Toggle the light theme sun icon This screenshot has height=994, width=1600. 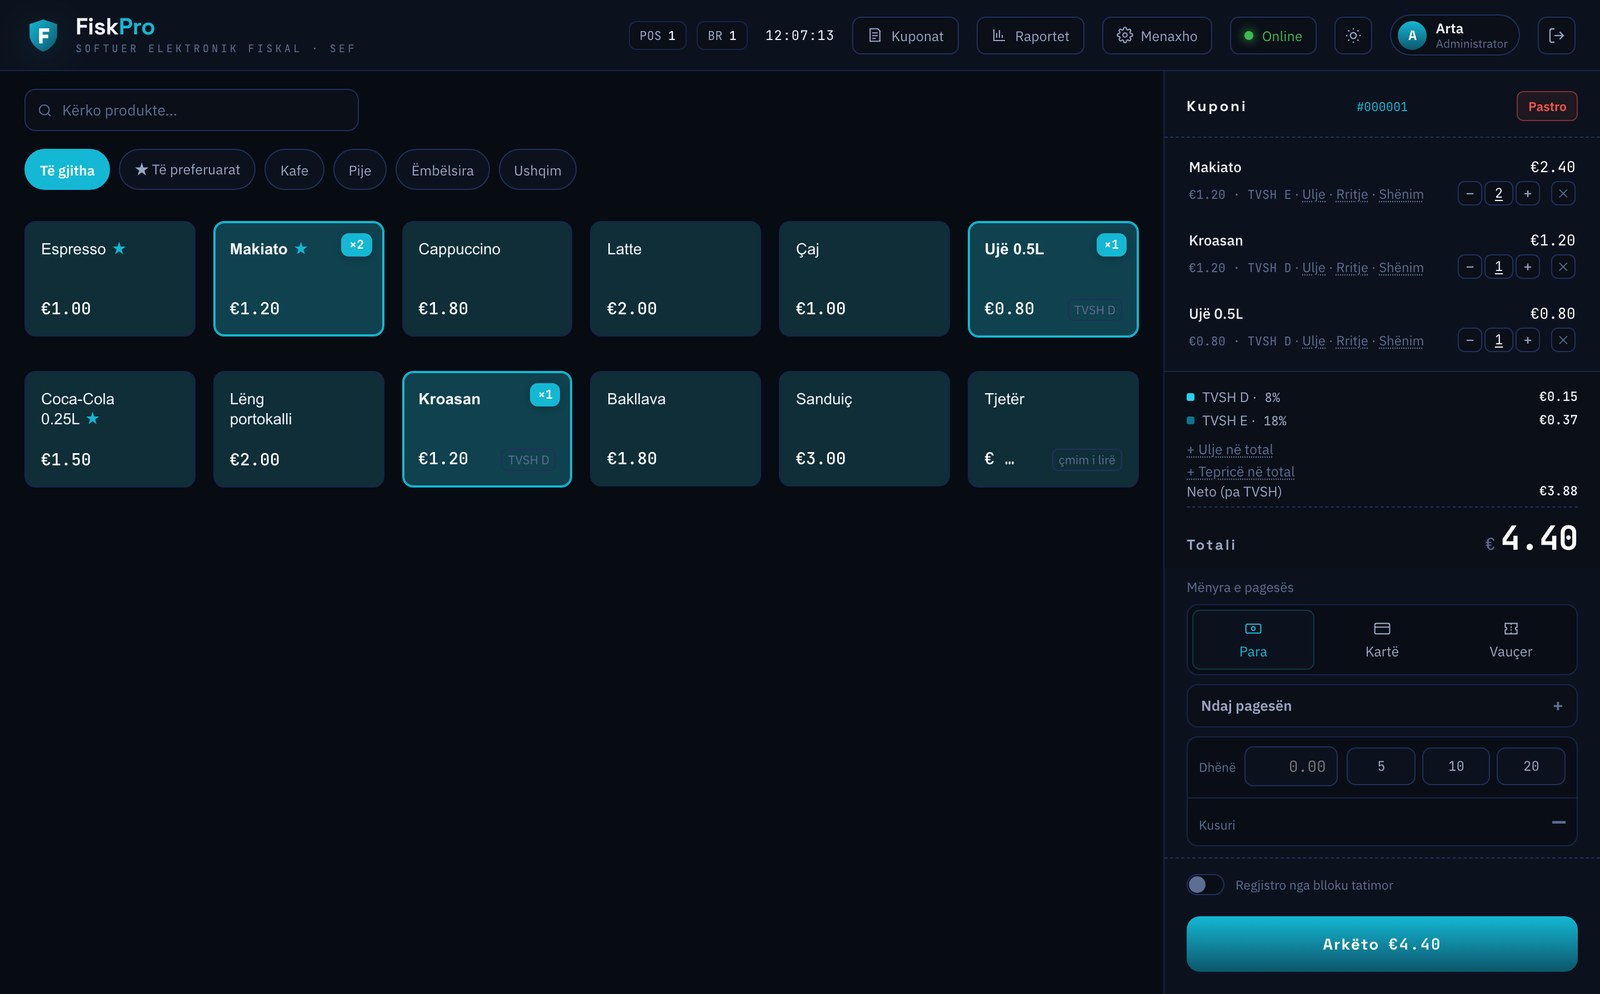(1353, 36)
